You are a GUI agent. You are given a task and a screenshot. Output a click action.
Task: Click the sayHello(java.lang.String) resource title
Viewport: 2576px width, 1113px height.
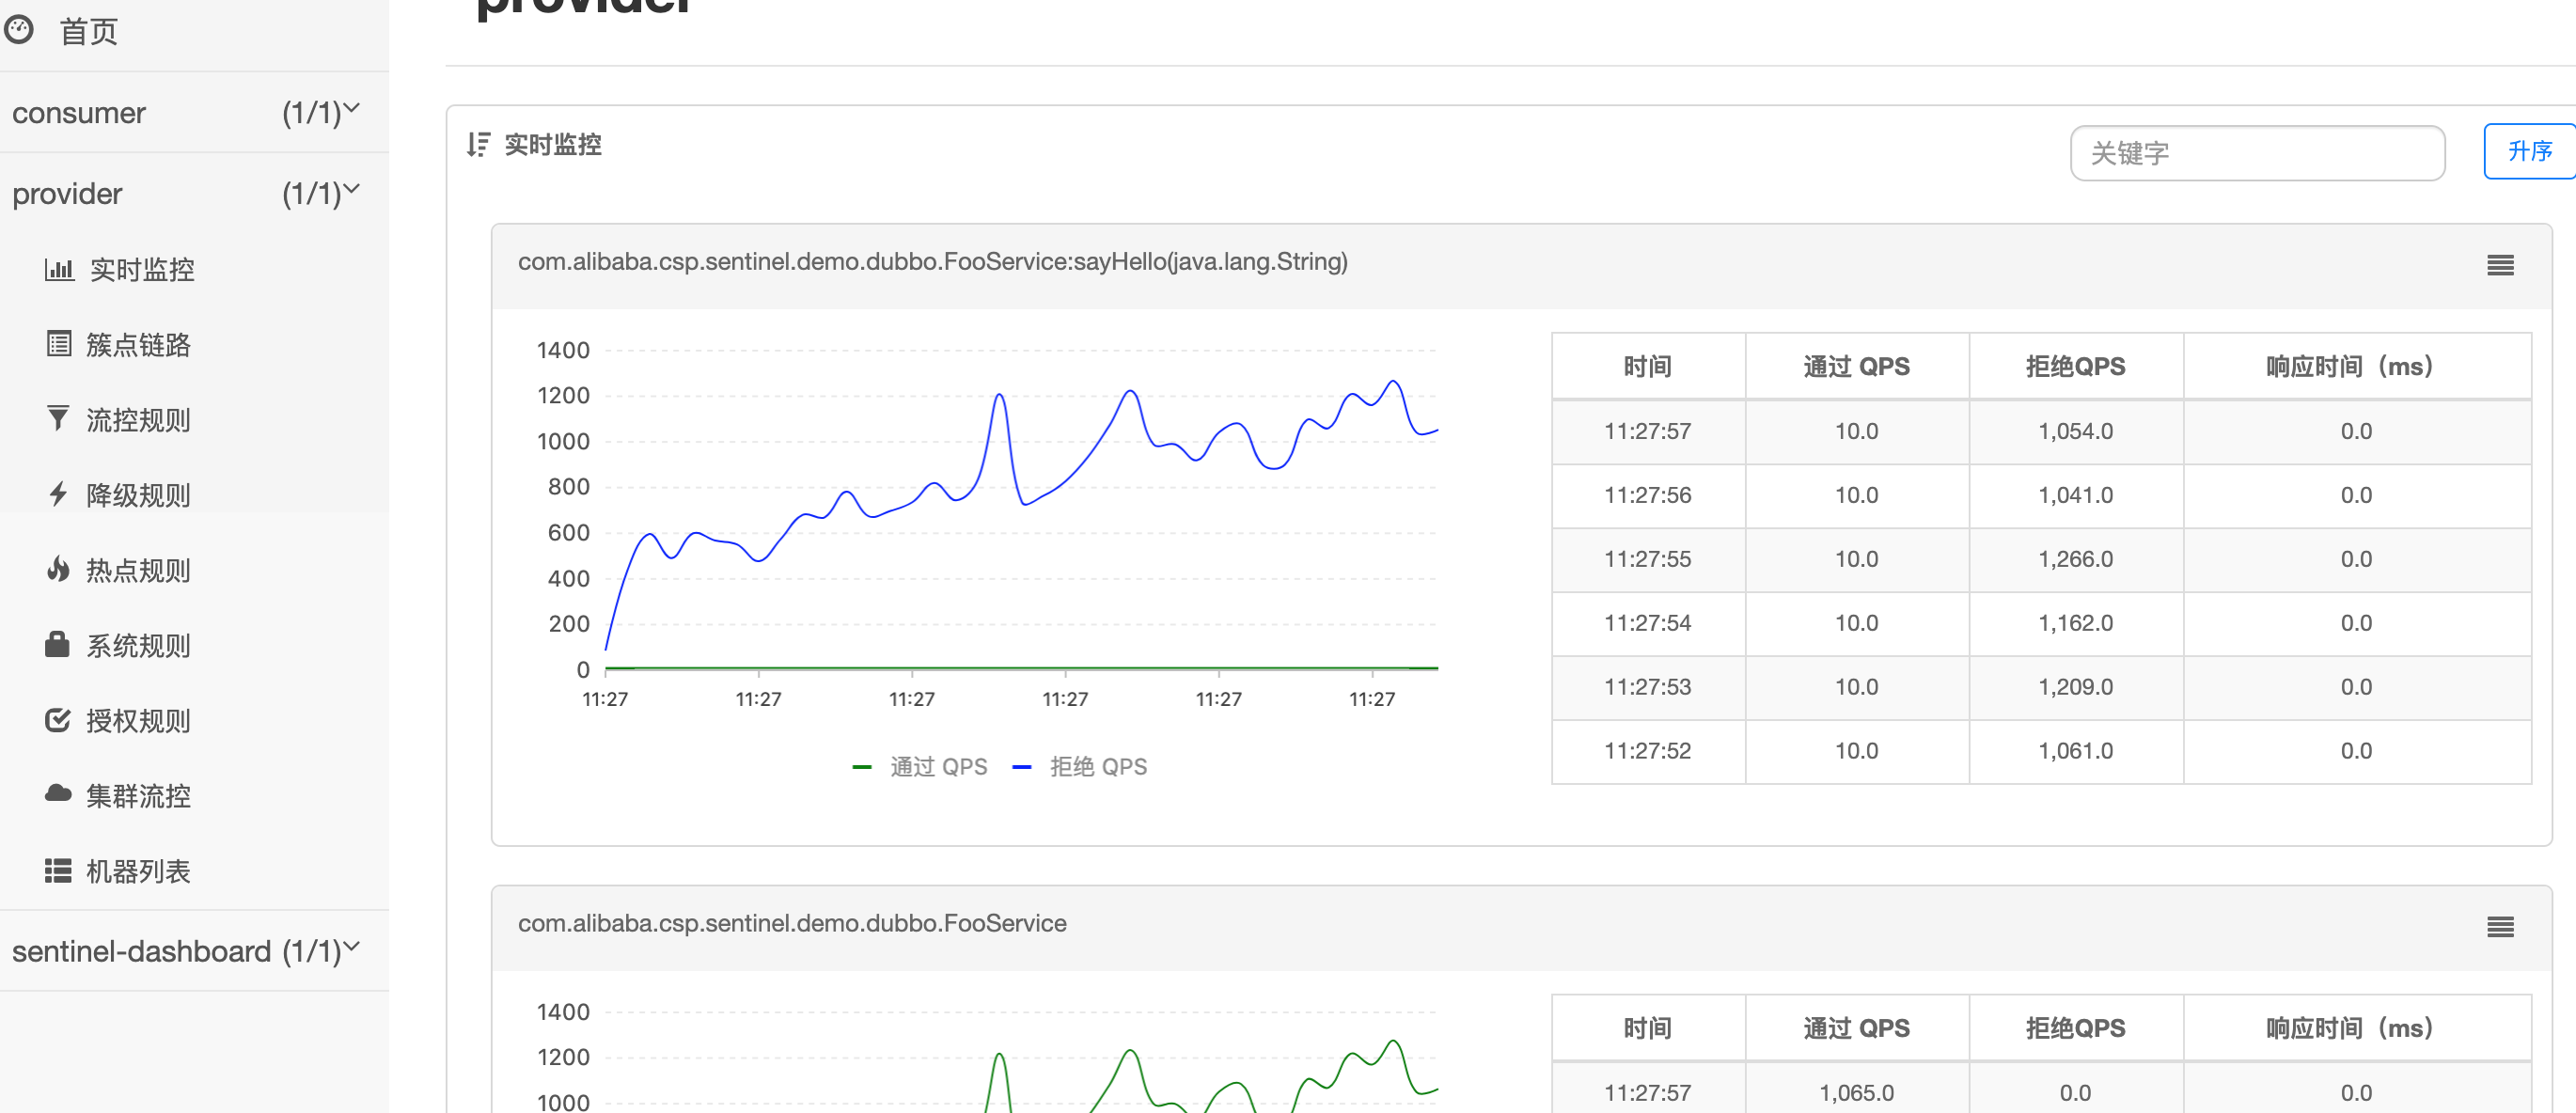click(932, 262)
